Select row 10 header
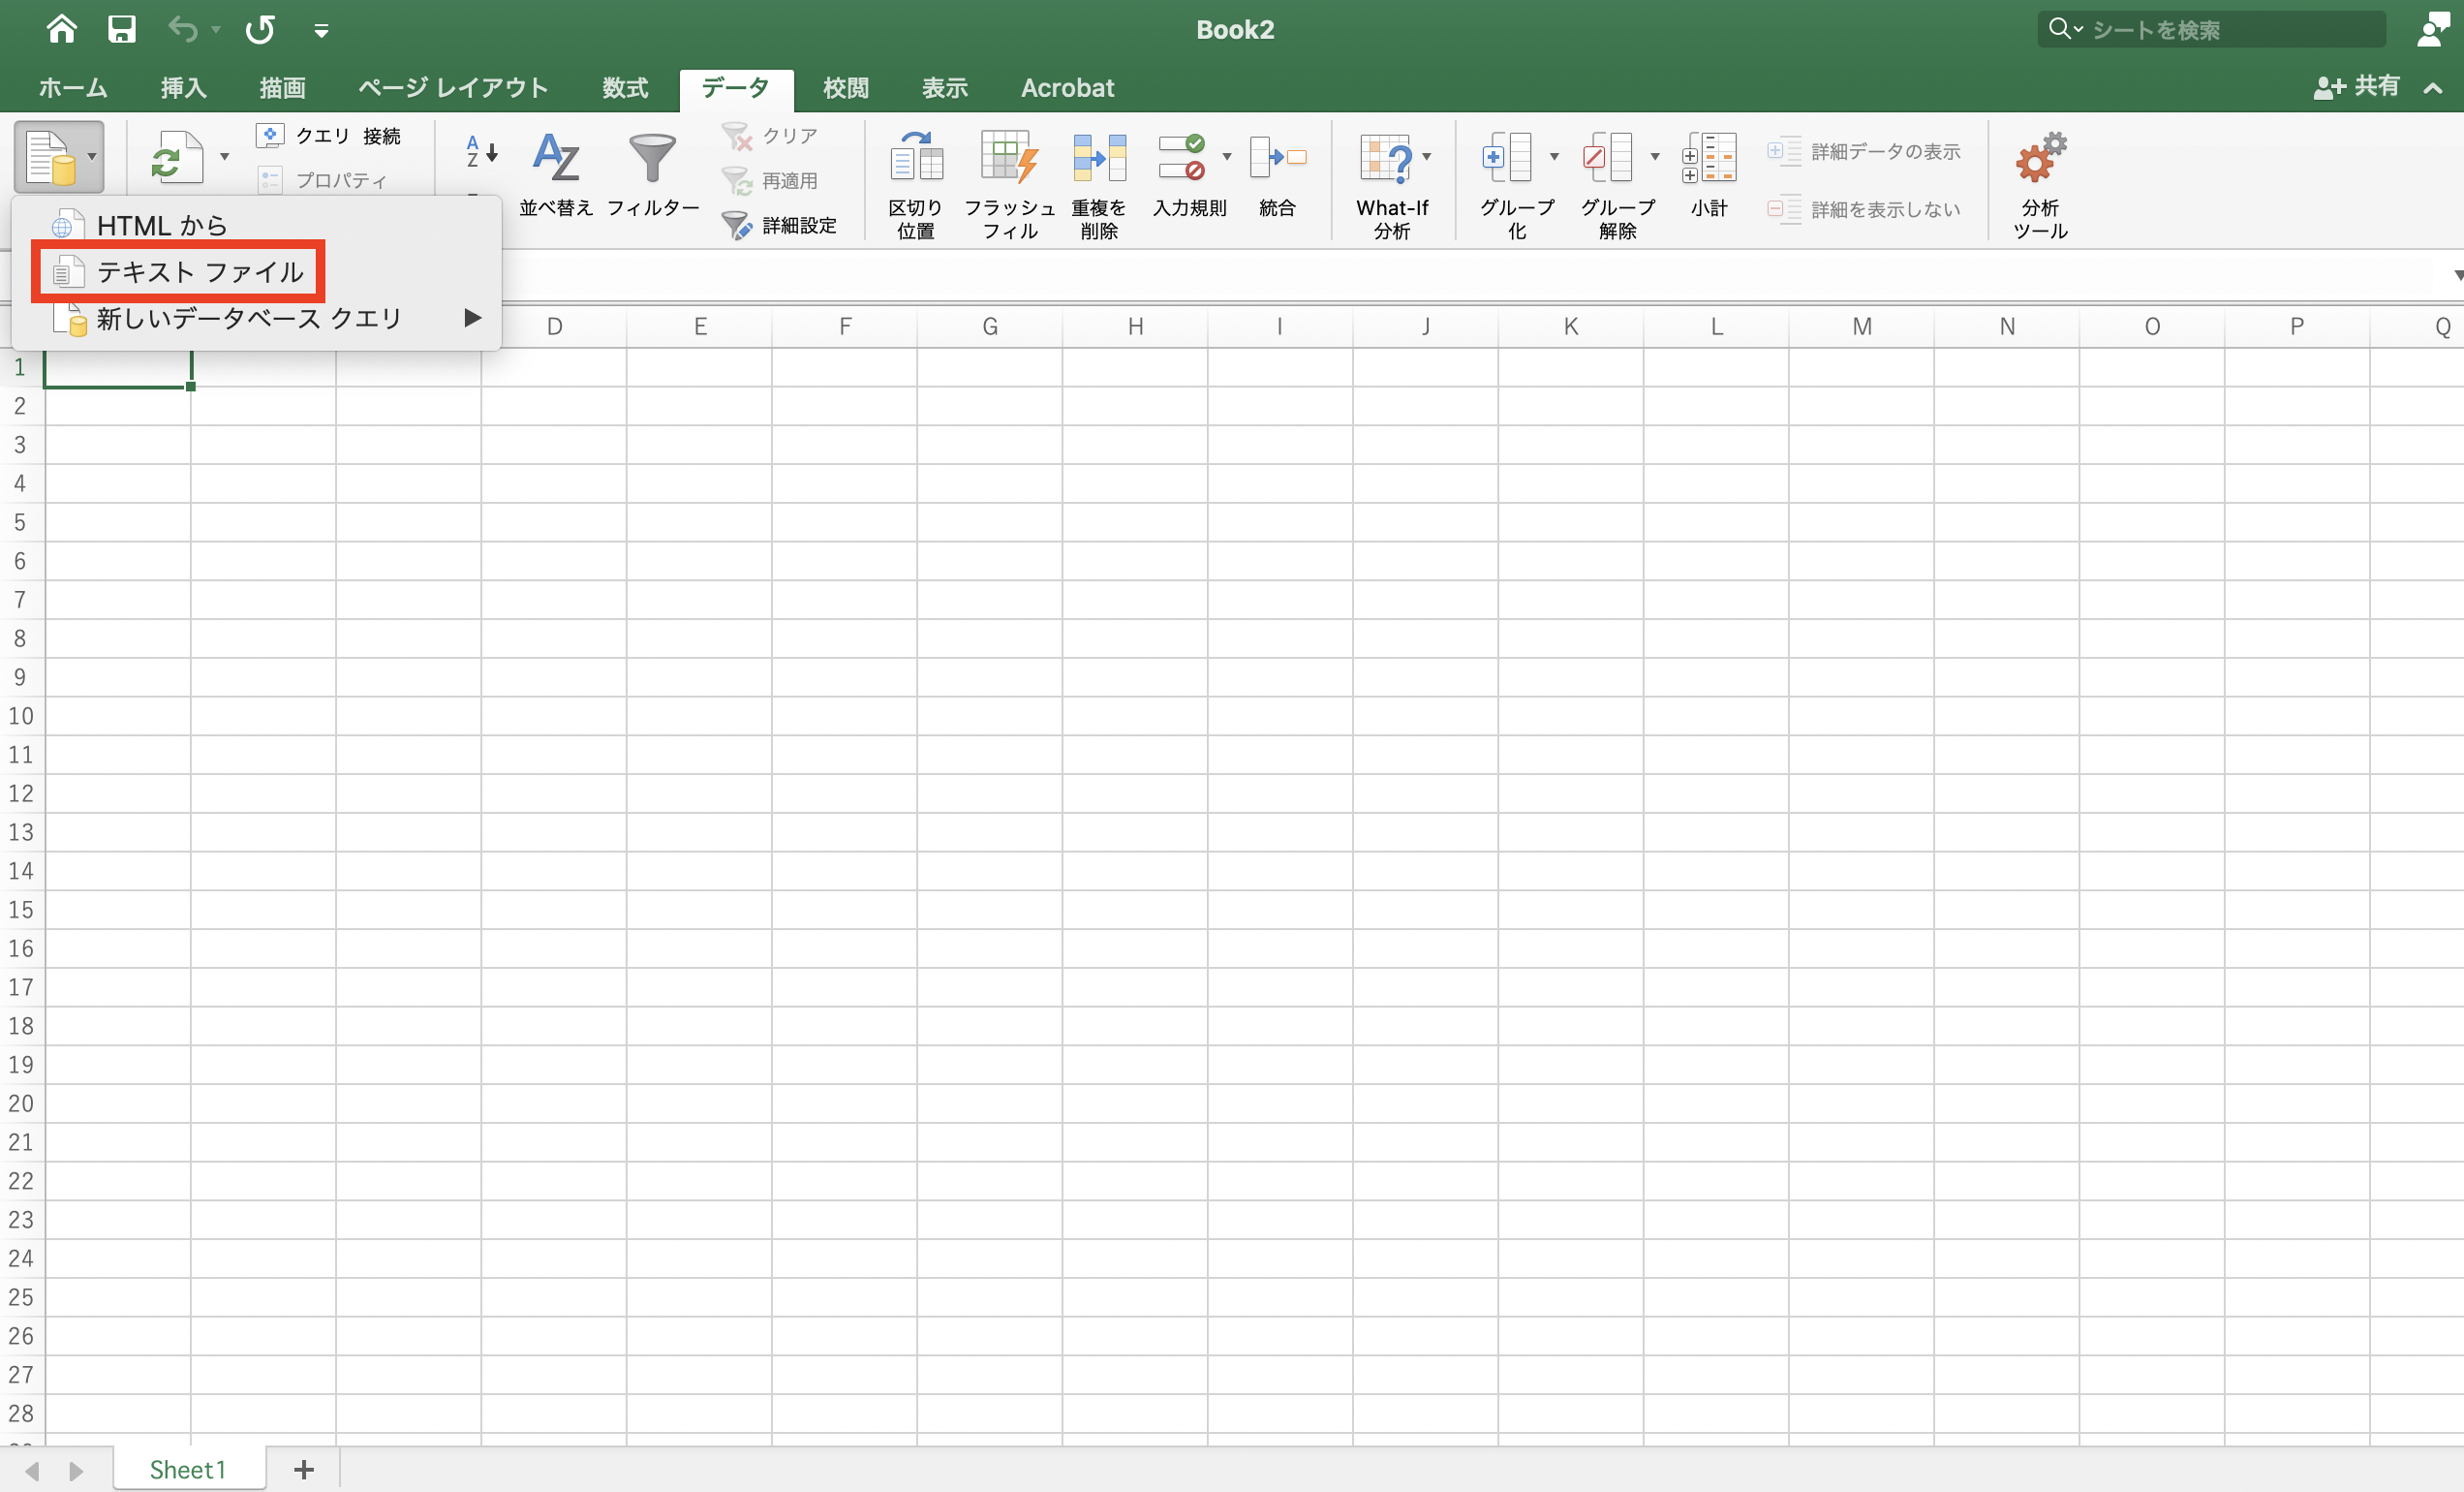This screenshot has height=1492, width=2464. coord(21,716)
